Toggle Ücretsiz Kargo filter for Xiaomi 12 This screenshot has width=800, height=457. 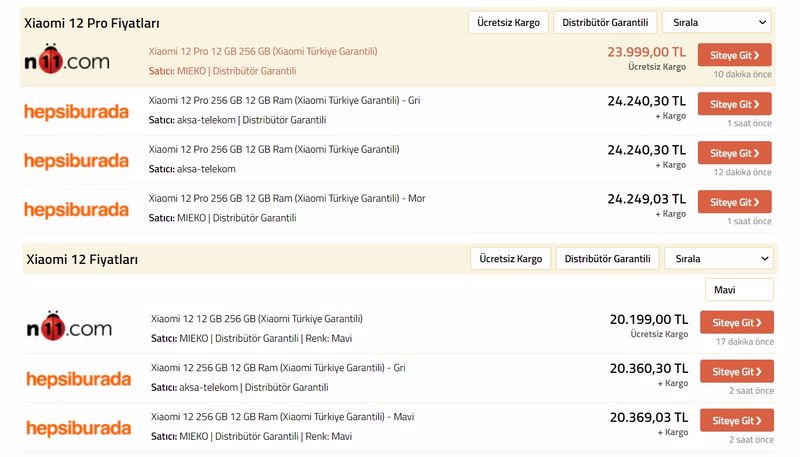[x=510, y=259]
